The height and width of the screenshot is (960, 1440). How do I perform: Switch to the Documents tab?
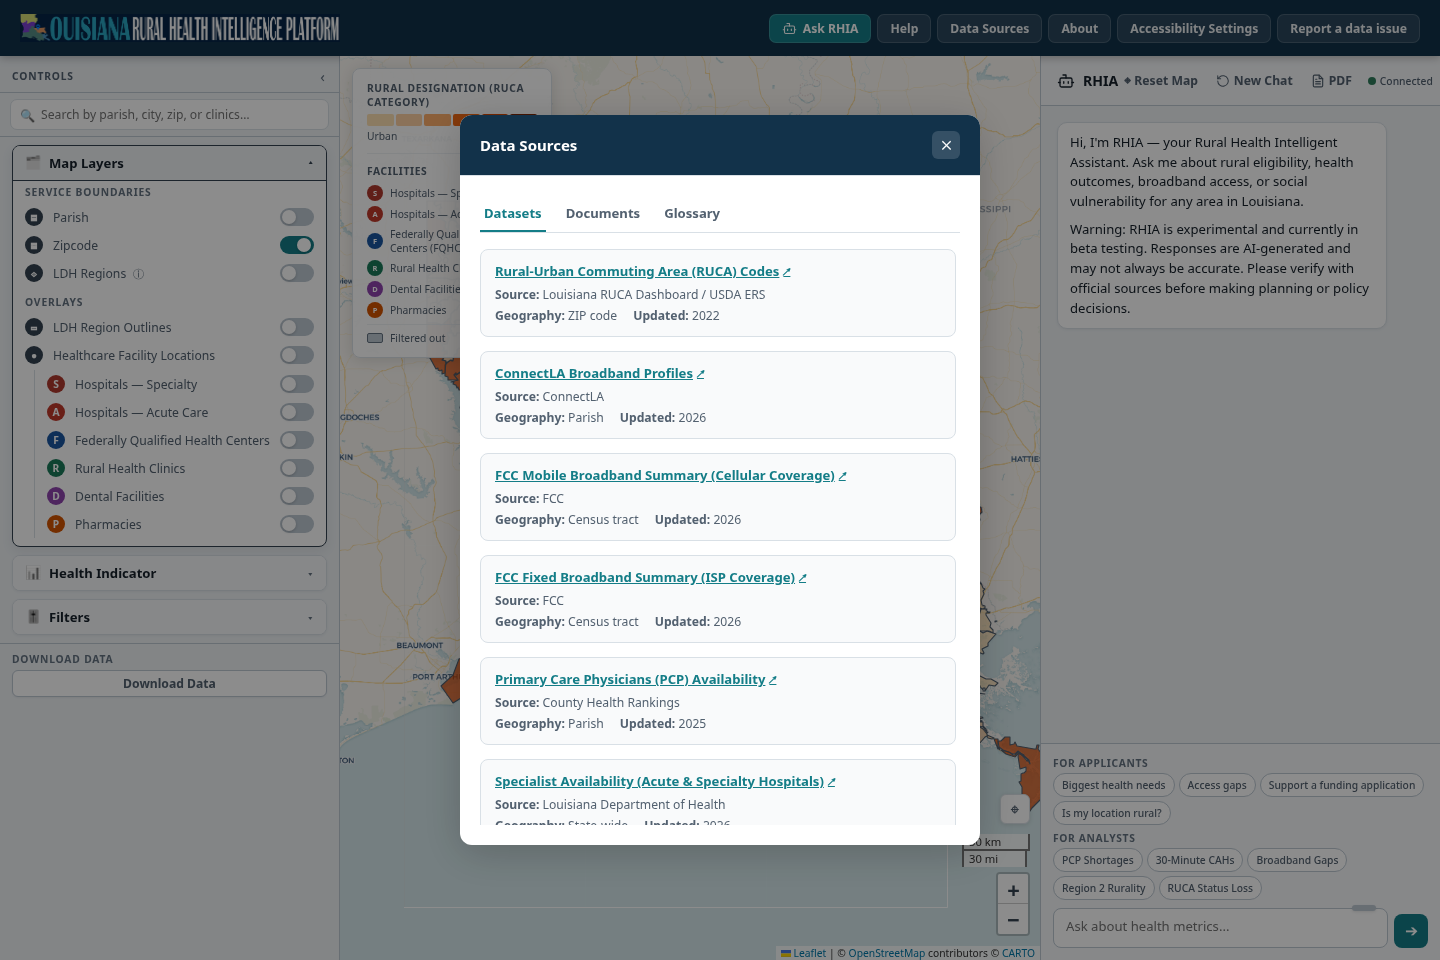(603, 214)
